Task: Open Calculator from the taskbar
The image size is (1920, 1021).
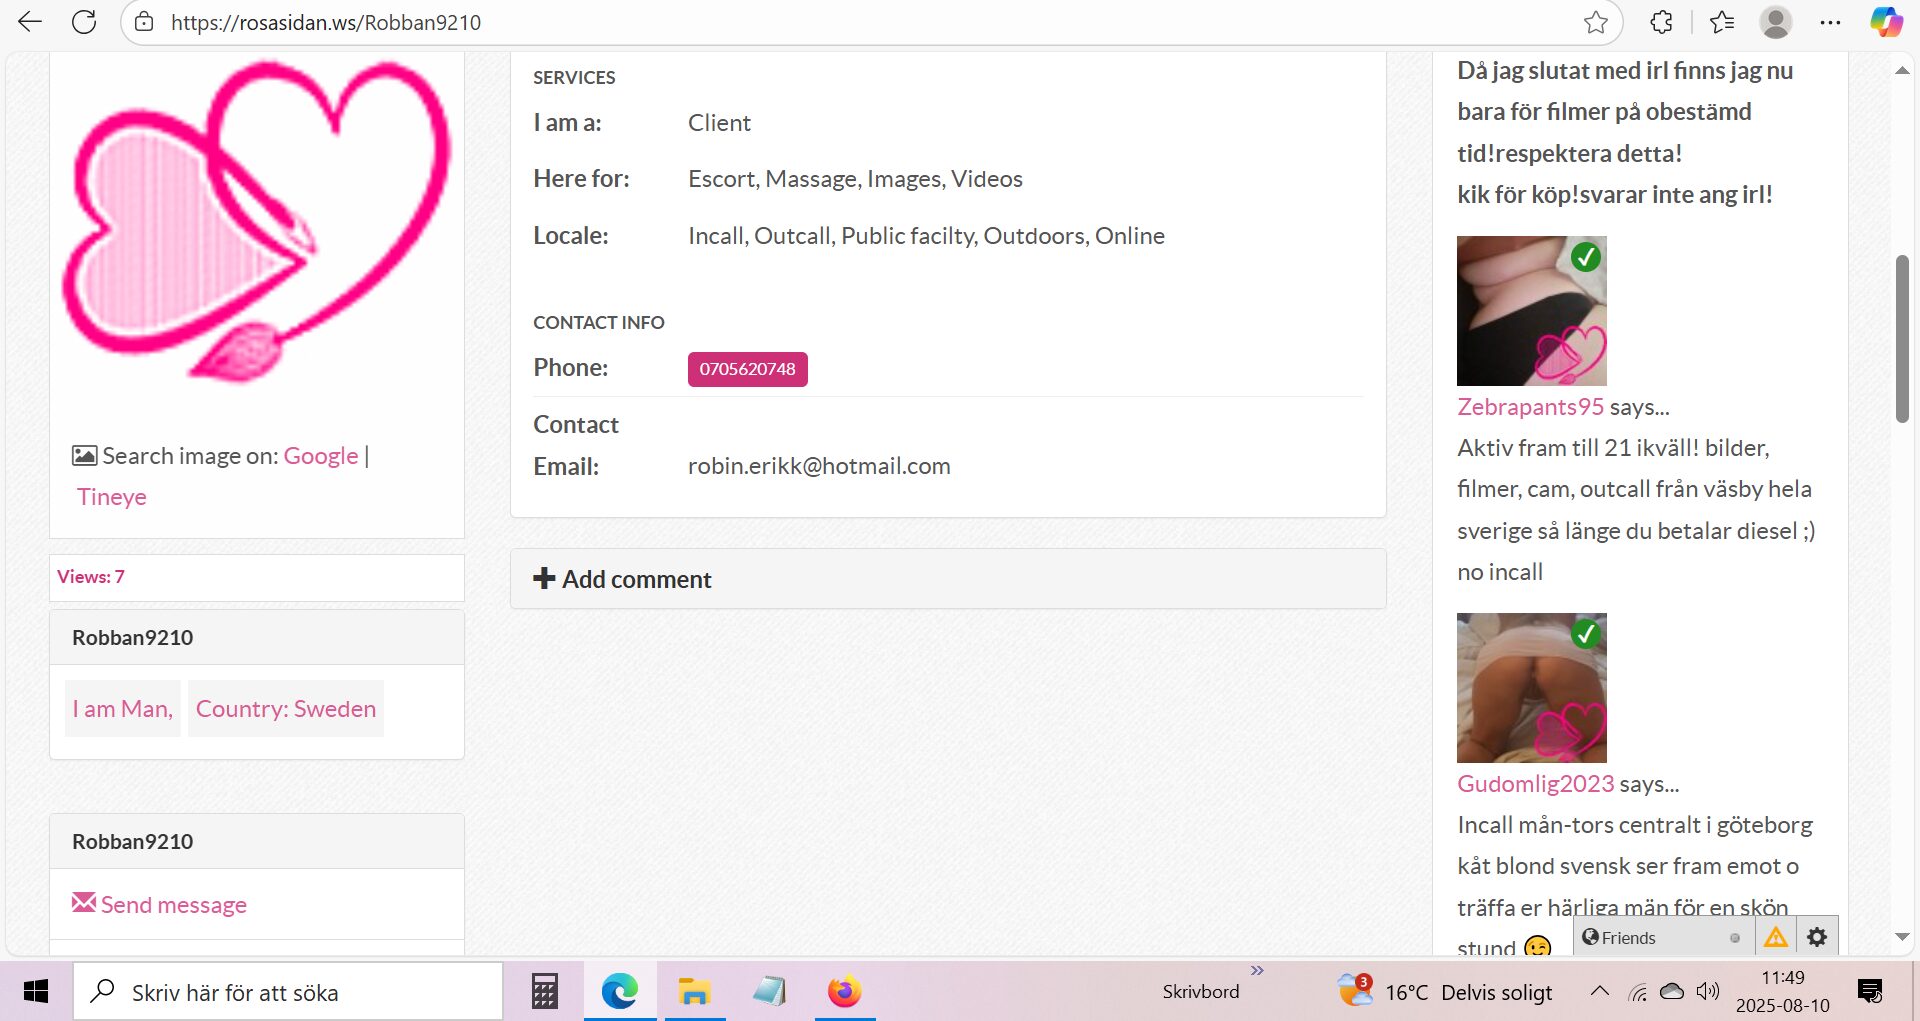Action: coord(544,991)
